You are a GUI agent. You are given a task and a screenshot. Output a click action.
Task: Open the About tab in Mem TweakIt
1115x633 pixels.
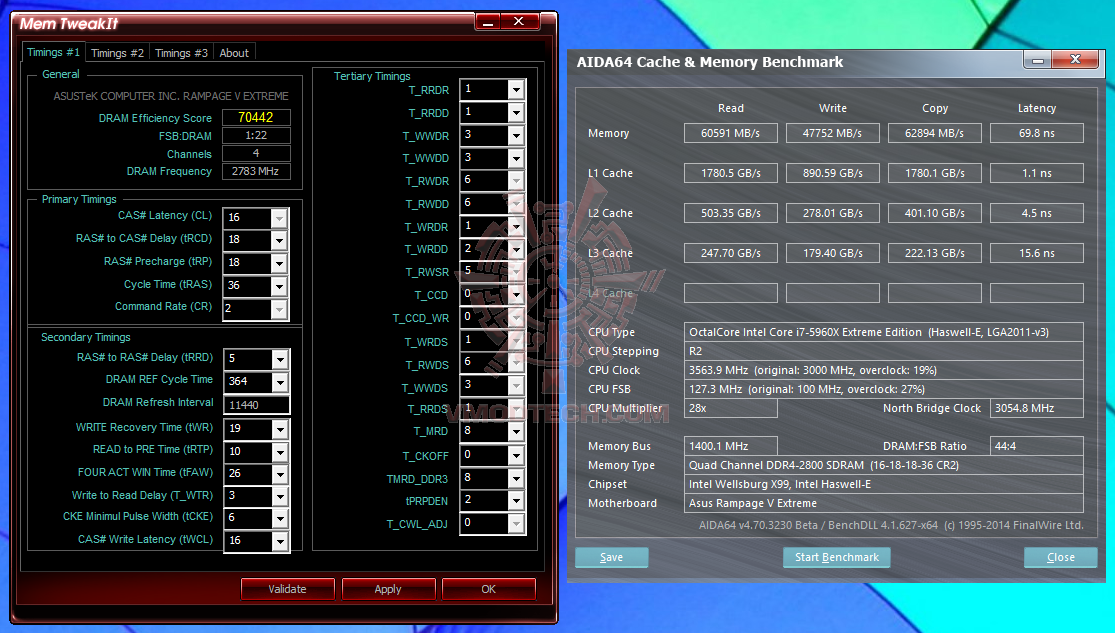(234, 53)
